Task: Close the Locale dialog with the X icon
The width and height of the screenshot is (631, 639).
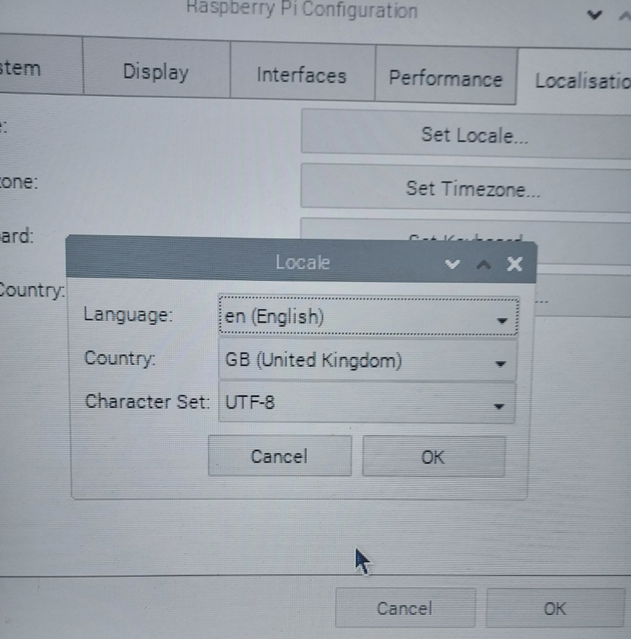Action: [515, 264]
